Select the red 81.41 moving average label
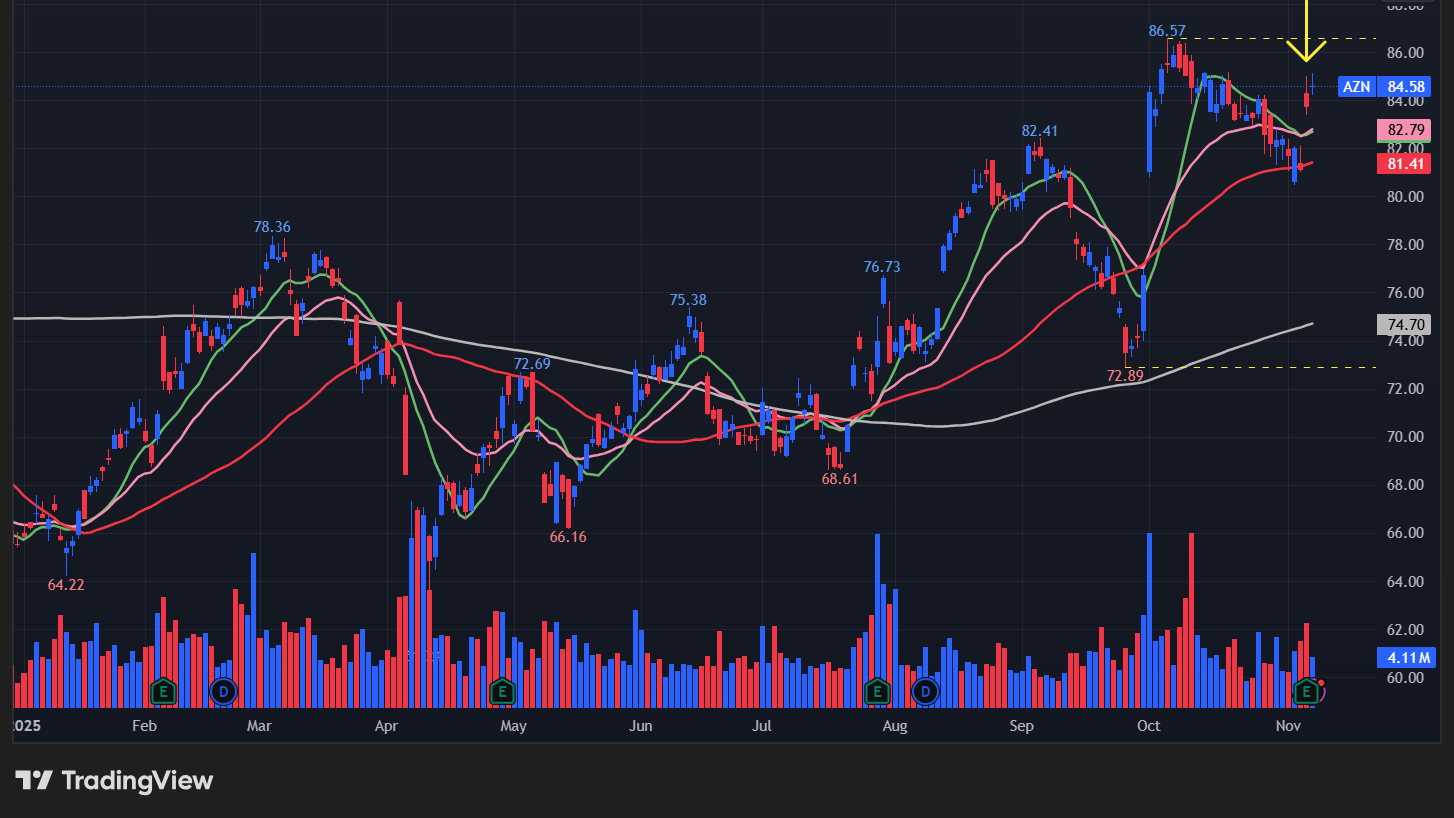Image resolution: width=1454 pixels, height=818 pixels. click(x=1405, y=163)
